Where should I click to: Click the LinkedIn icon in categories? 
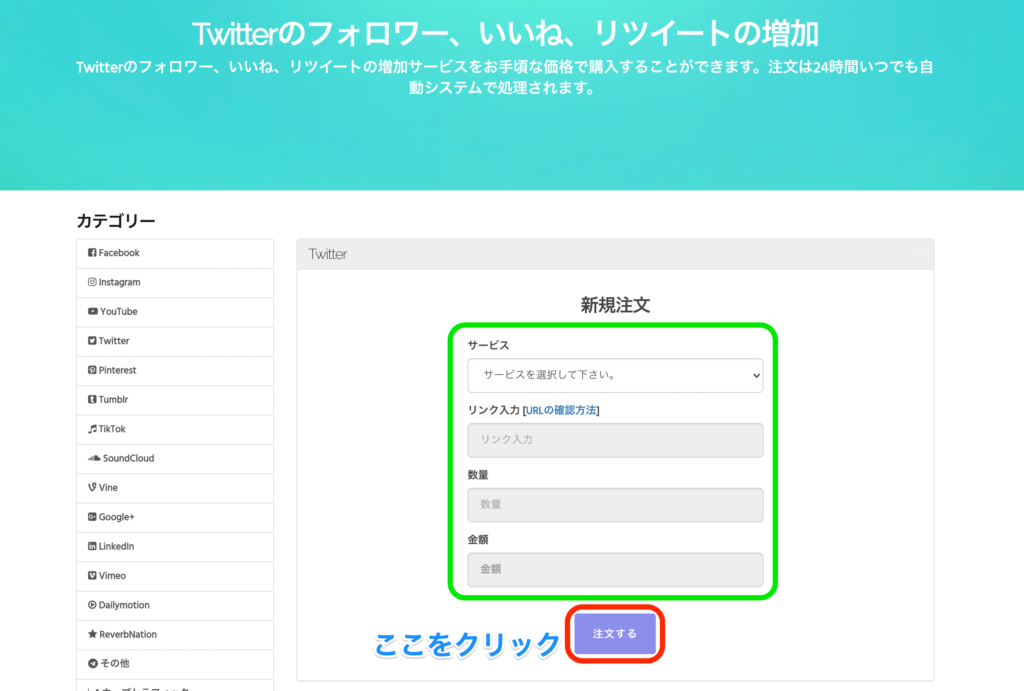coord(92,546)
